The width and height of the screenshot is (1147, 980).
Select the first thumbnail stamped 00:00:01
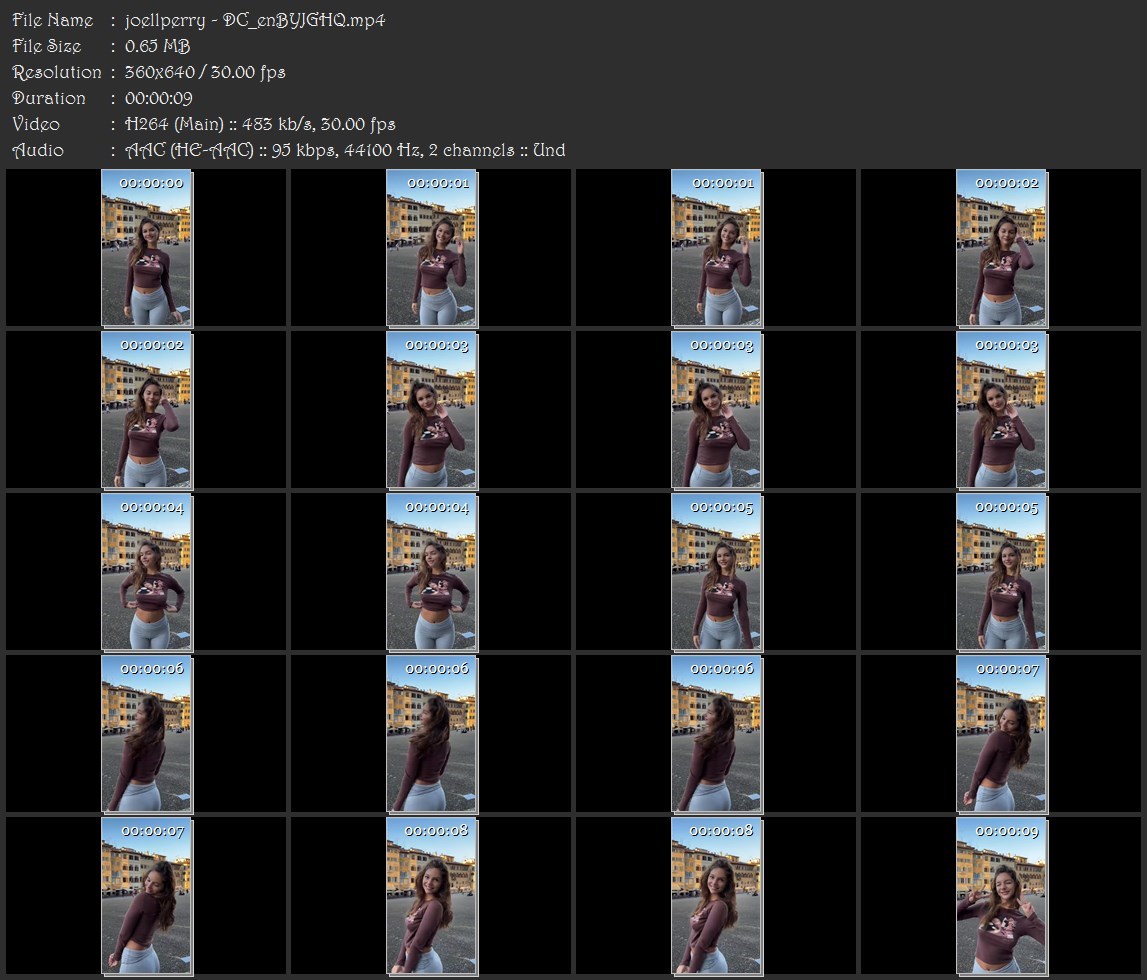pyautogui.click(x=432, y=248)
